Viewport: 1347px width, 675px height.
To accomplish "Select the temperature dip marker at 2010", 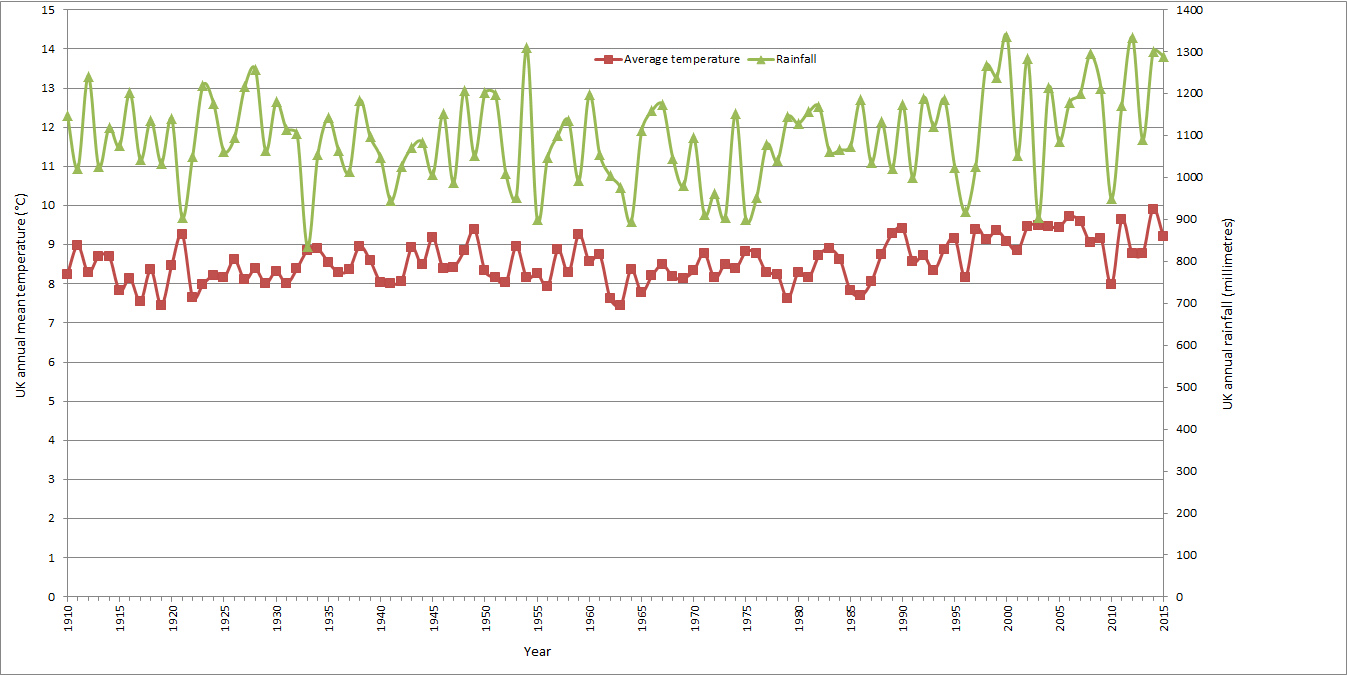I will [x=1111, y=284].
